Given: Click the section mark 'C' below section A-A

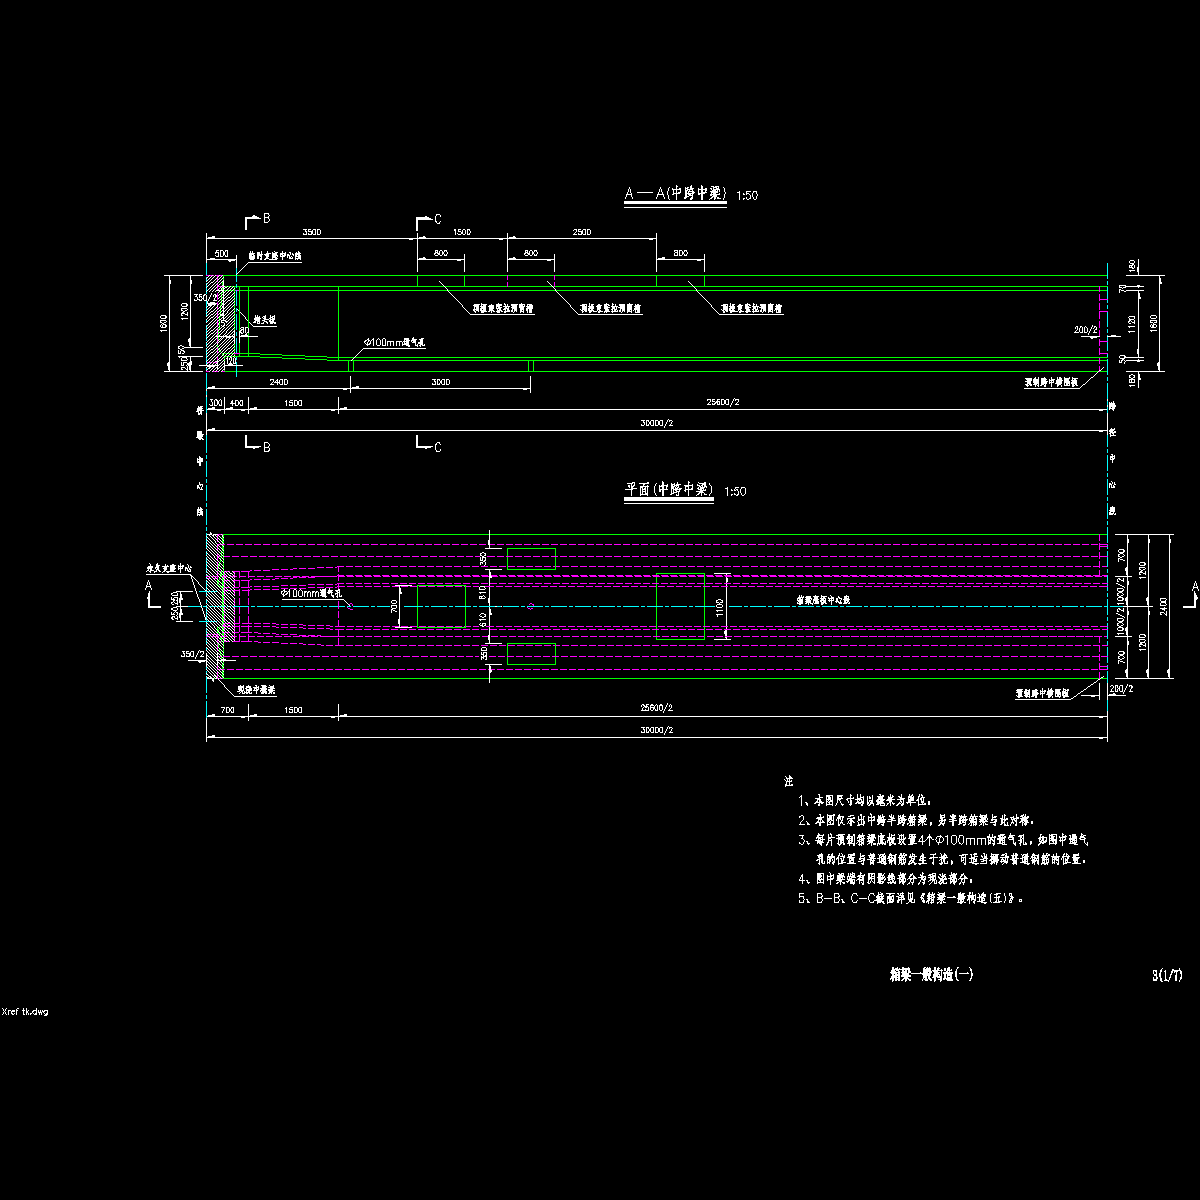Looking at the screenshot, I should pyautogui.click(x=437, y=448).
